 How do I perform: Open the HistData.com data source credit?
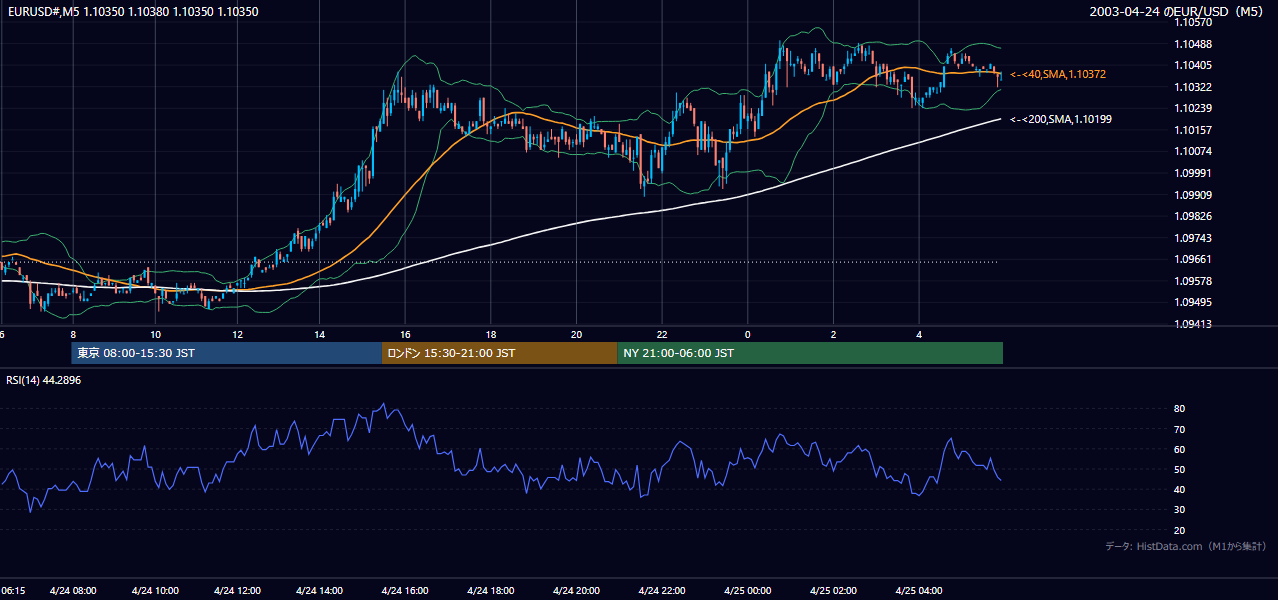tap(1185, 546)
